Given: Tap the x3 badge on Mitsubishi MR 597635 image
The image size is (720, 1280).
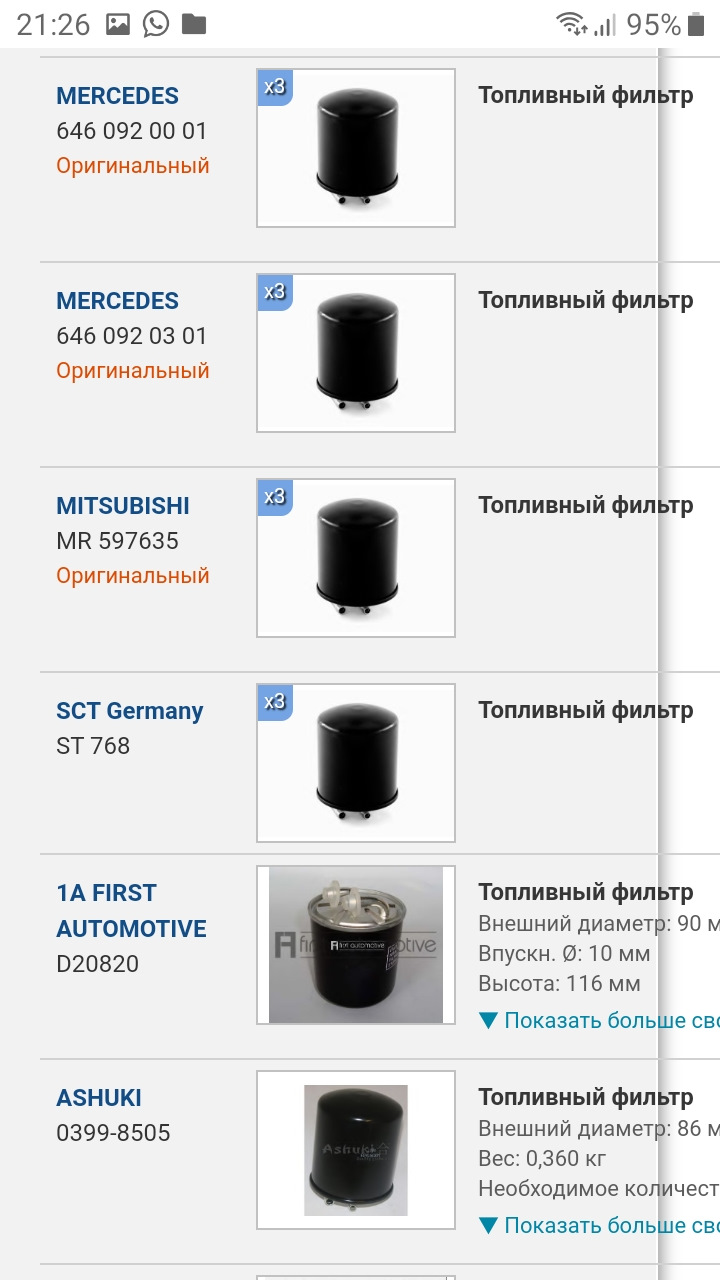Looking at the screenshot, I should (275, 497).
